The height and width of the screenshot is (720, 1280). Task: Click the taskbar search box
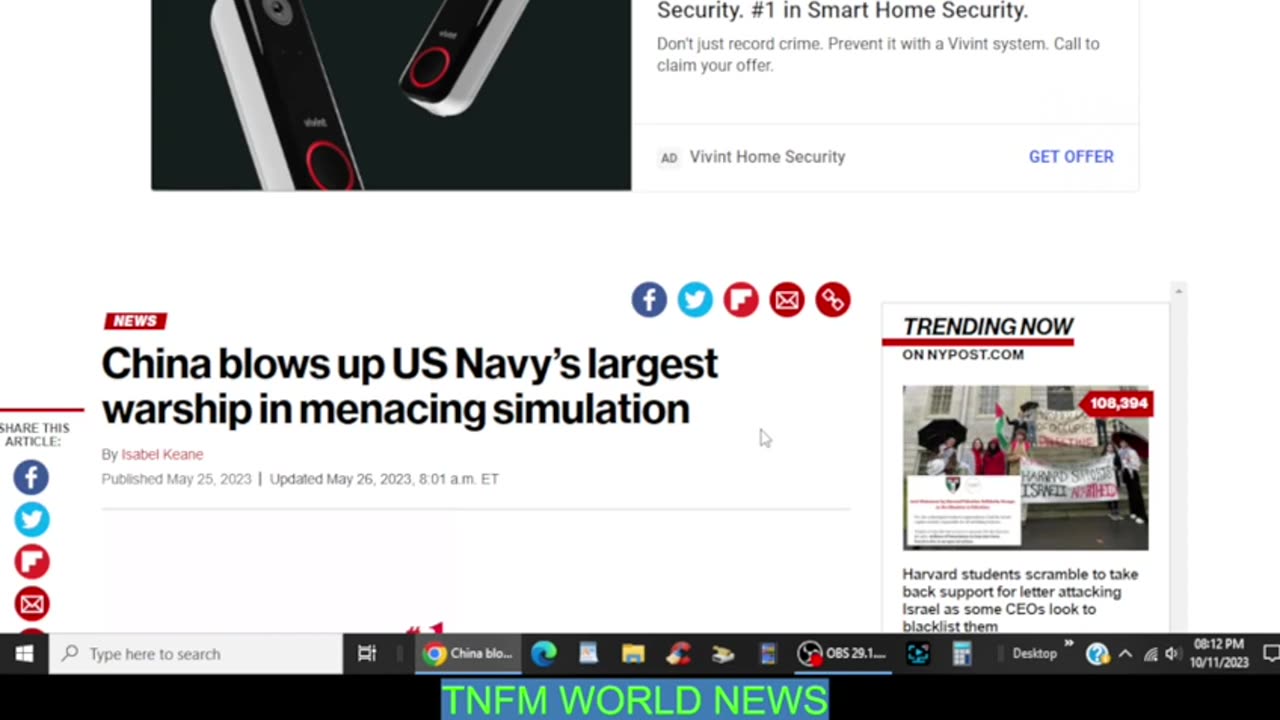point(196,654)
